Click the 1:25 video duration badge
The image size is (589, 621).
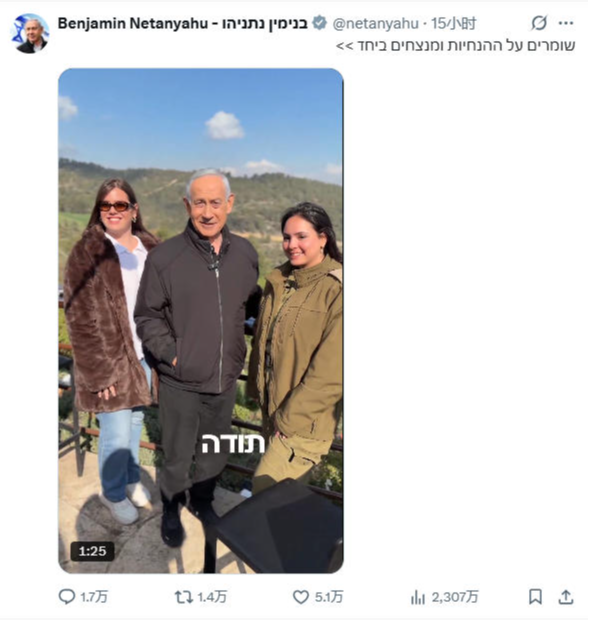point(92,551)
